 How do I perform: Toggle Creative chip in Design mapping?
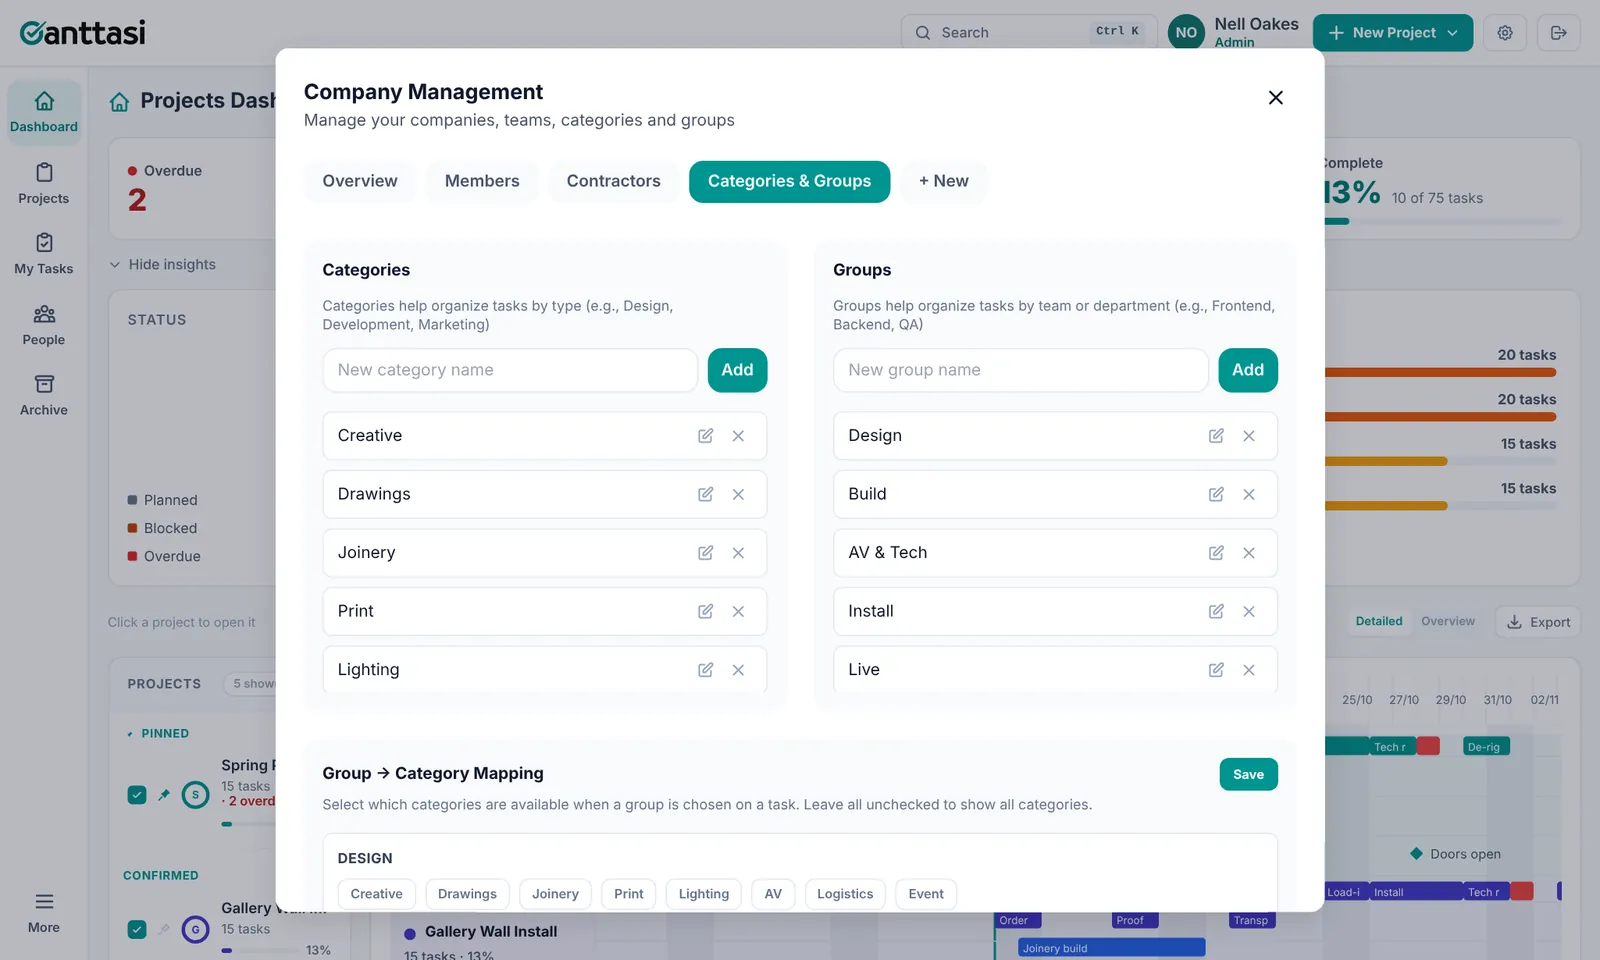377,894
